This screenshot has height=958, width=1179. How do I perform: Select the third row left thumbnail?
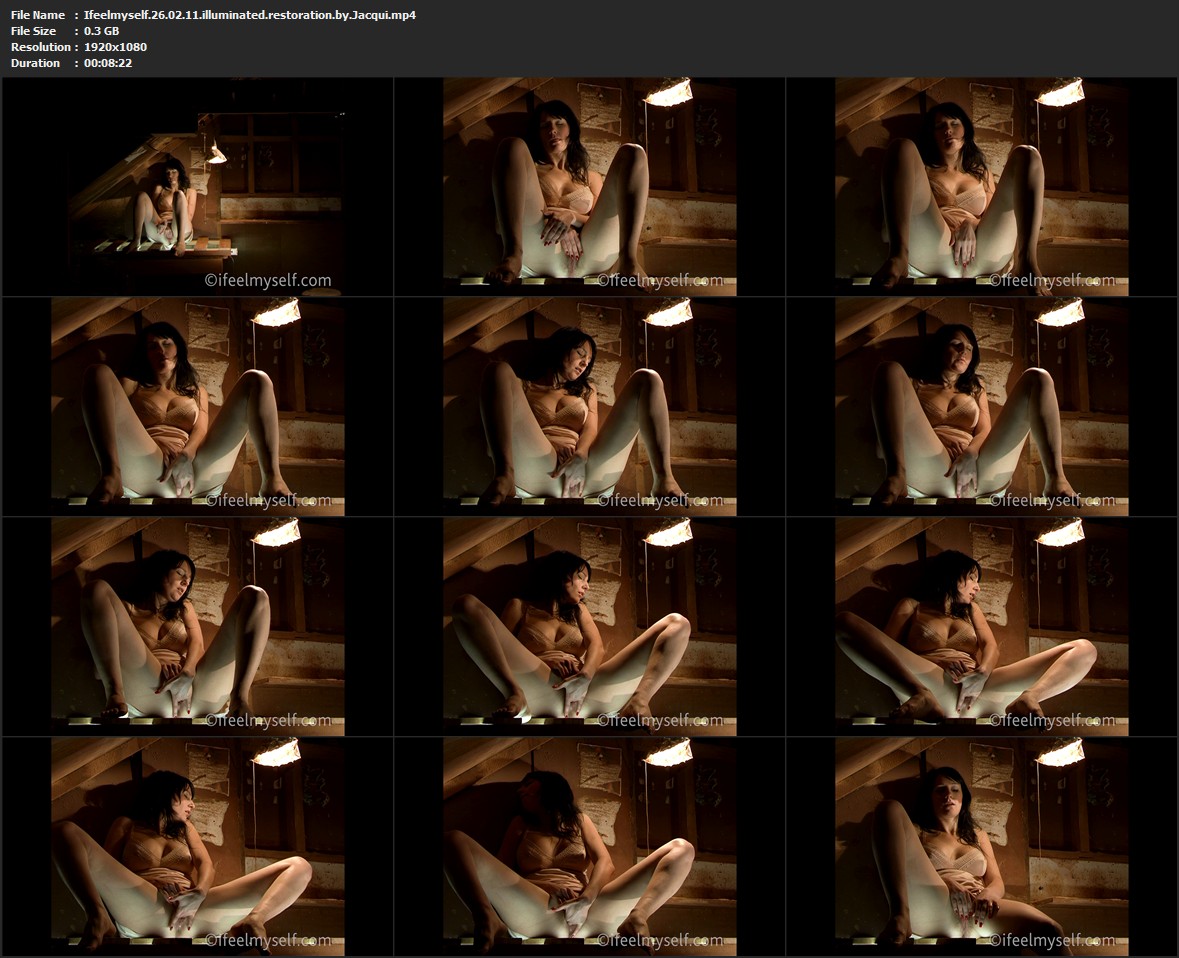198,627
